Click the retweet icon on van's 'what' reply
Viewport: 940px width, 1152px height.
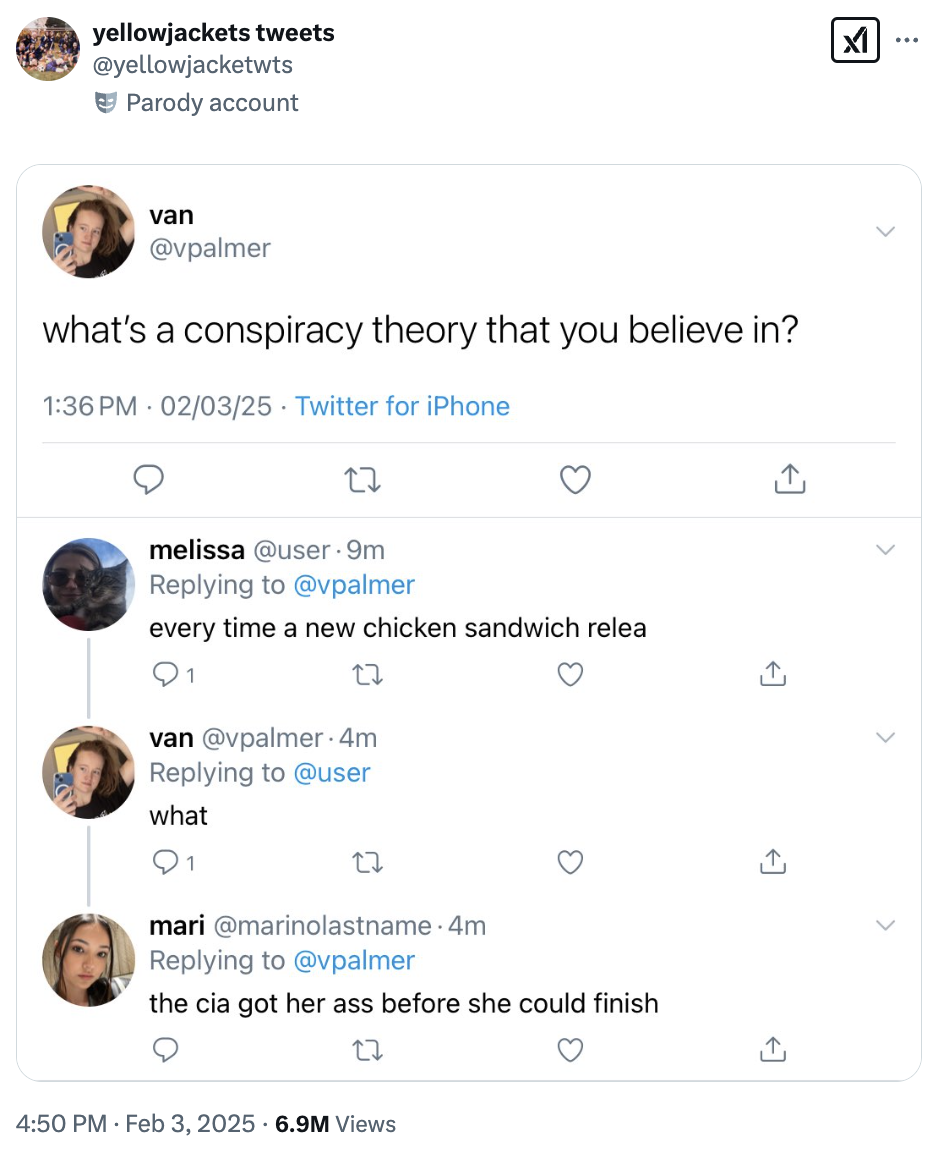pos(367,862)
